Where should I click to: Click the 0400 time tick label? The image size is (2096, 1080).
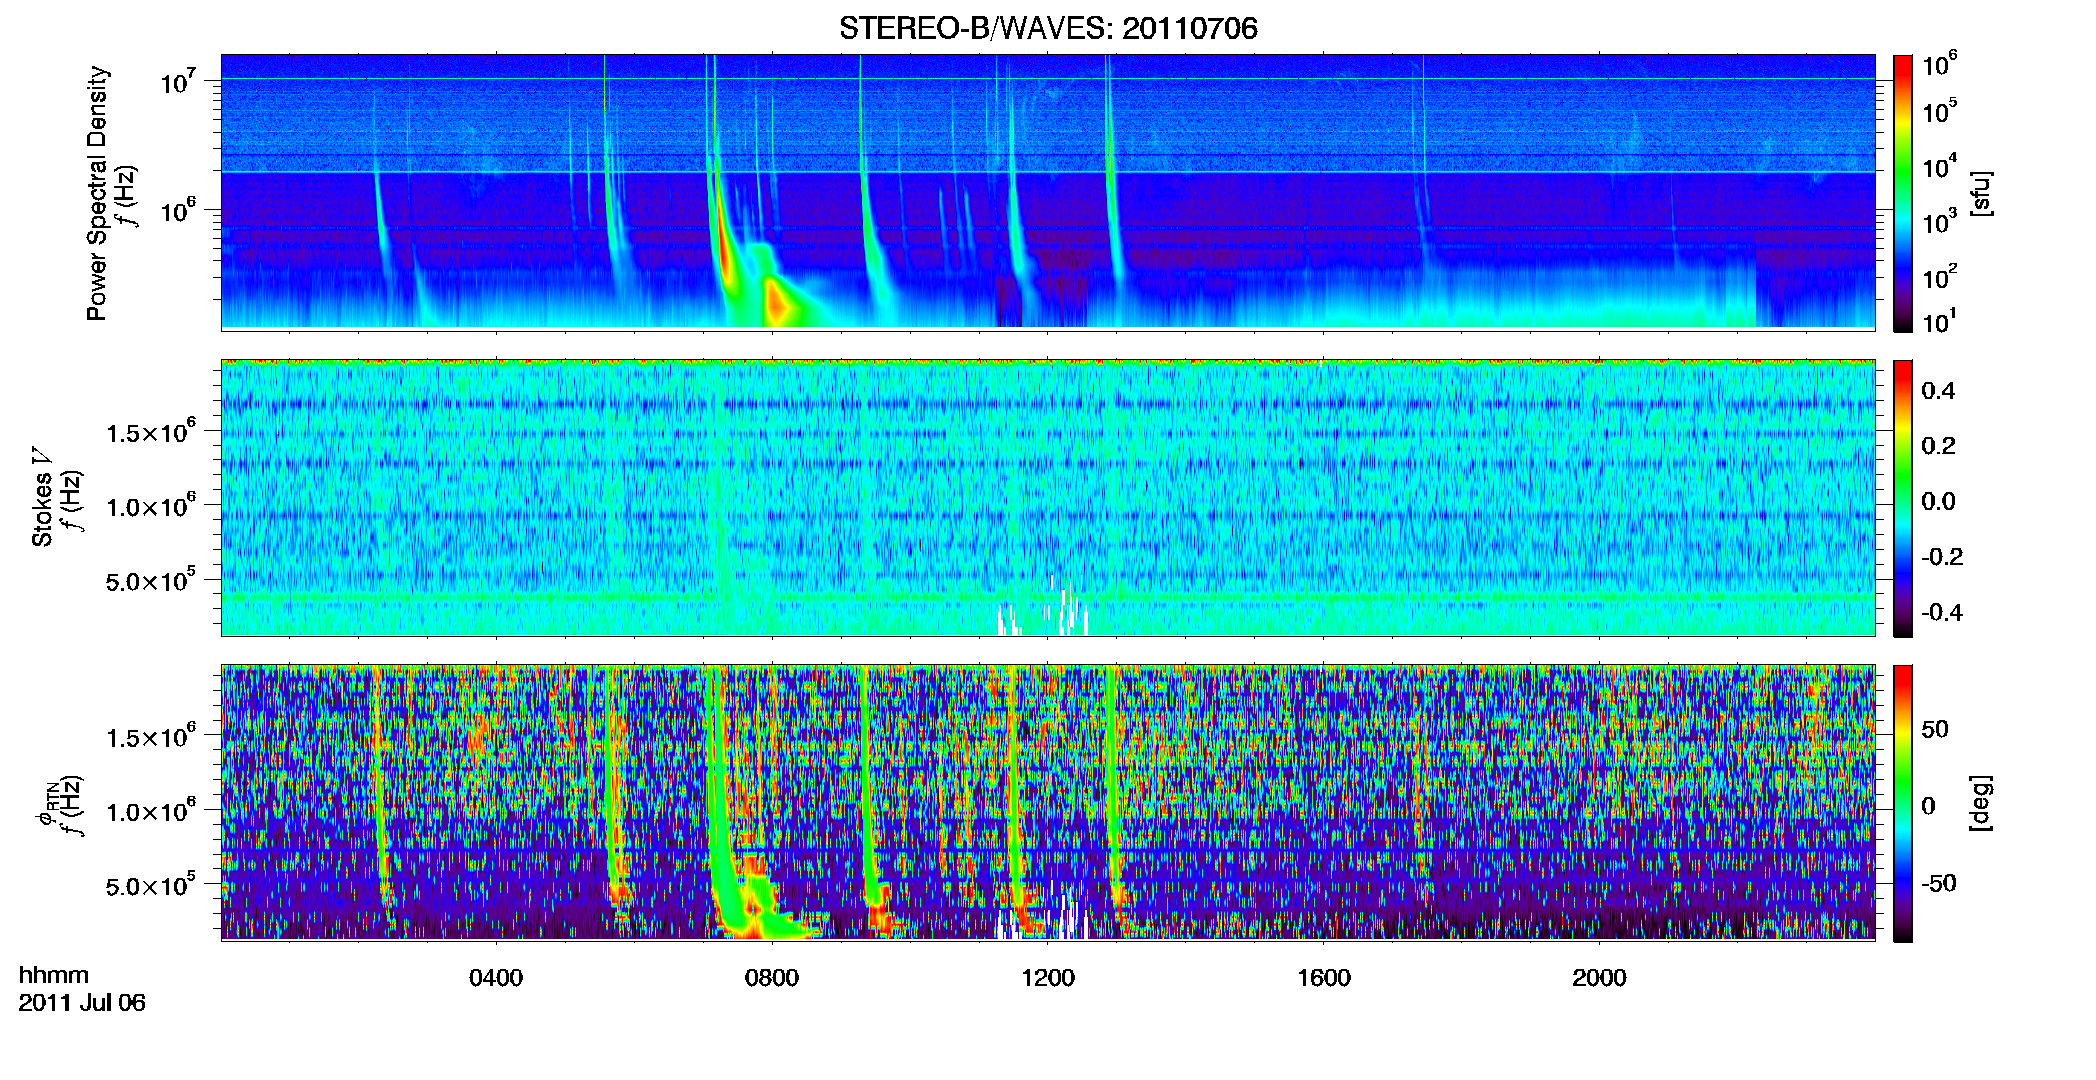point(496,978)
